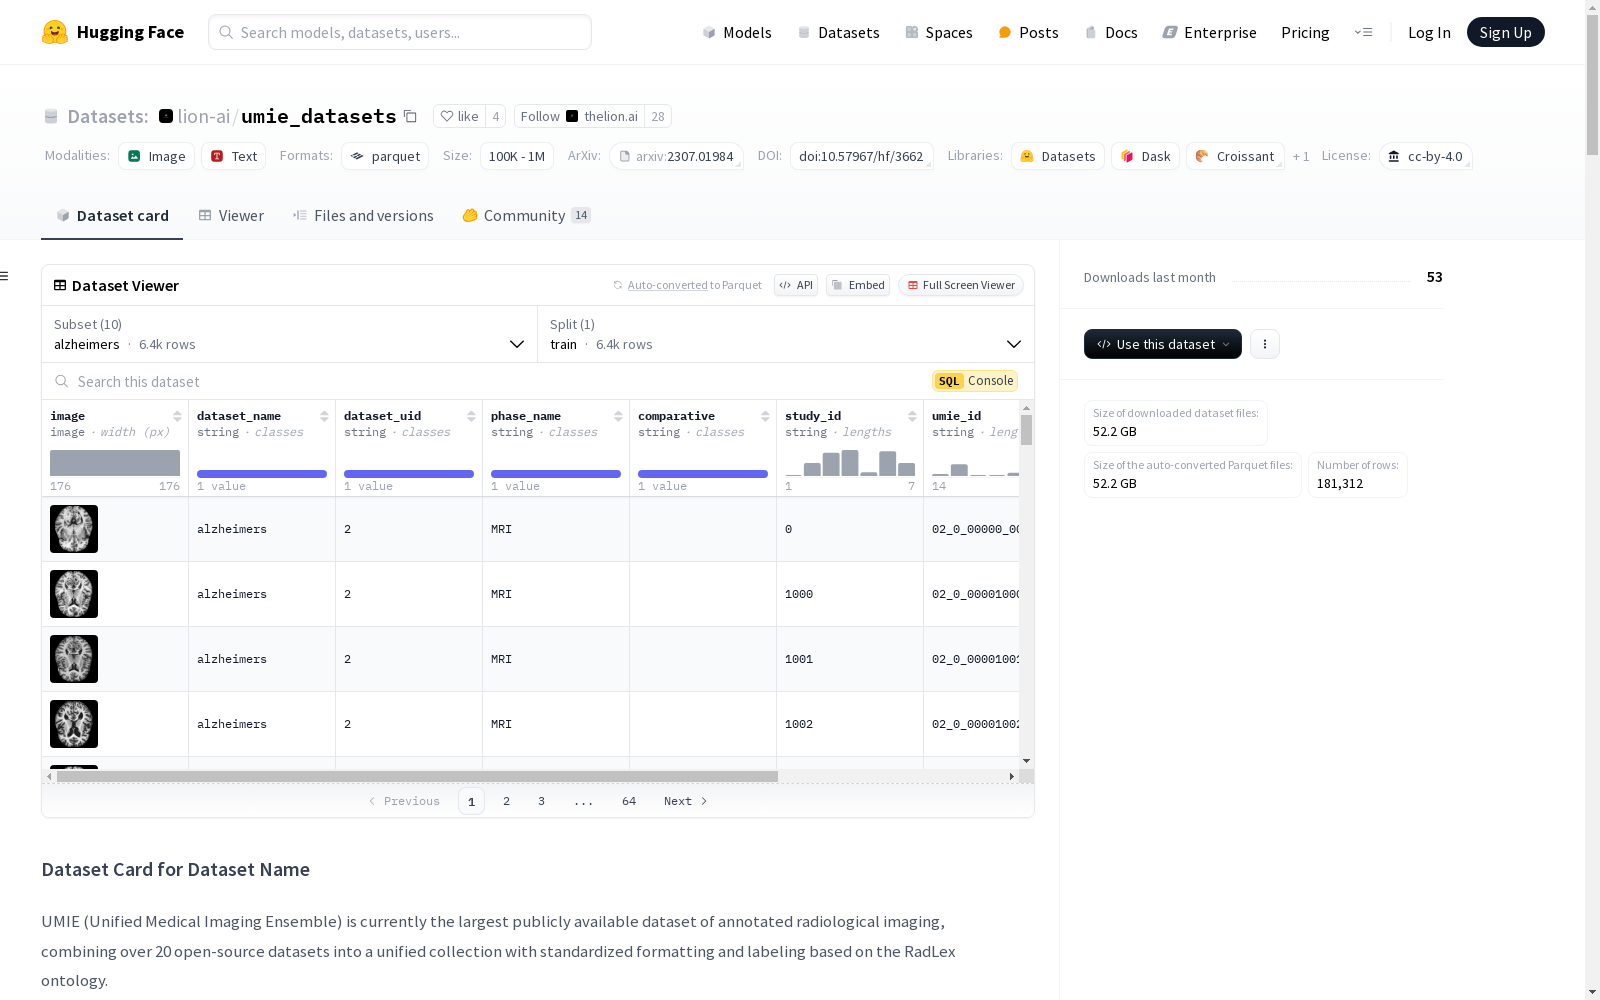Open the MRI thumbnail in study 1000 row

click(x=74, y=594)
